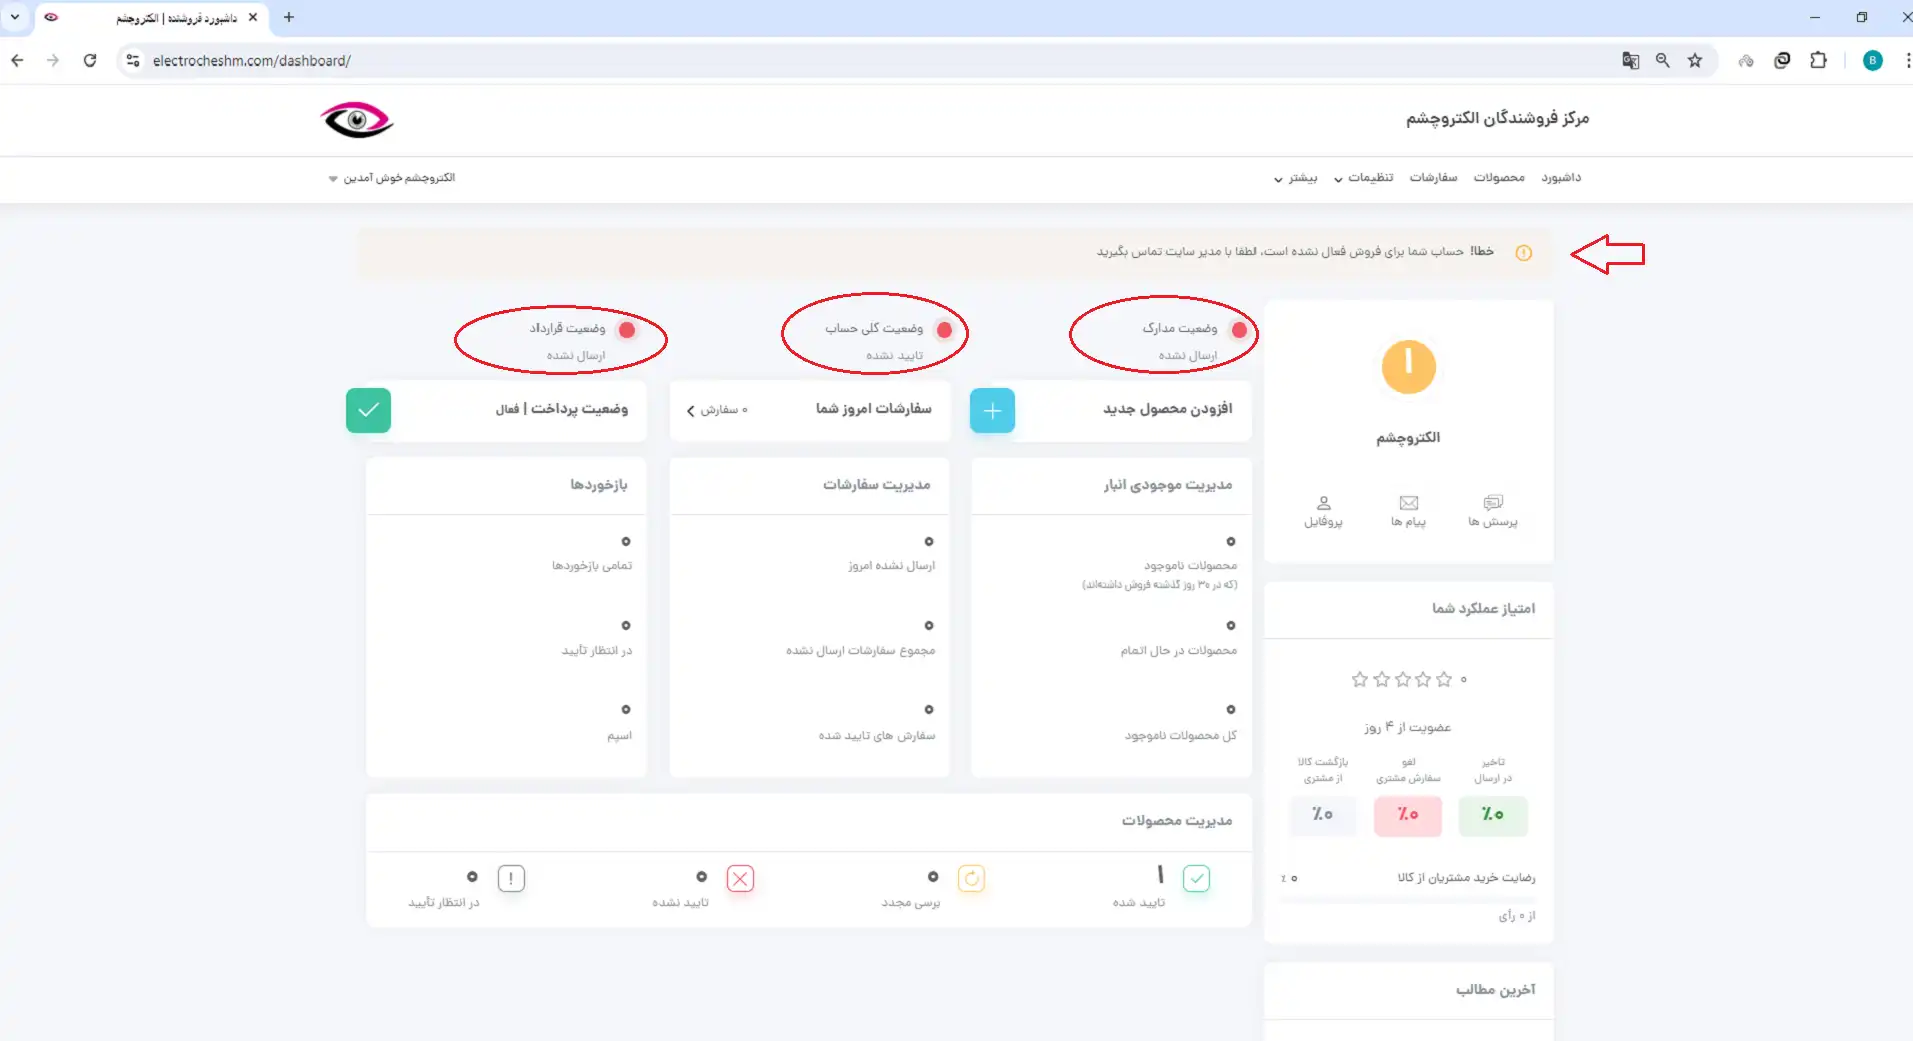The image size is (1913, 1041).
Task: Click the امتیاز عملکرد شما heading
Action: point(1483,609)
